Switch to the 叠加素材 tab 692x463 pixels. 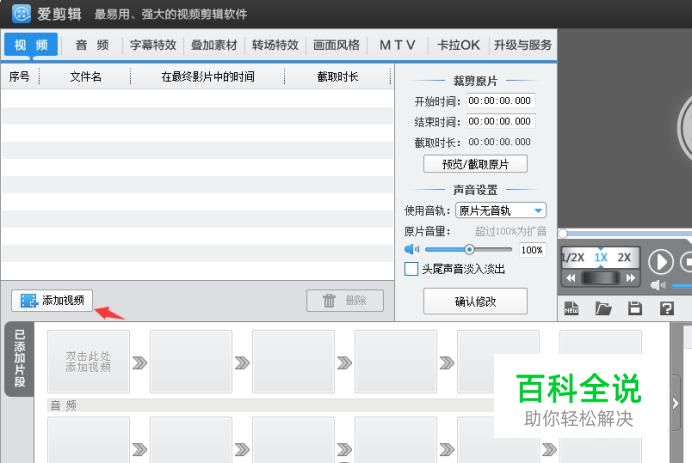tap(214, 45)
